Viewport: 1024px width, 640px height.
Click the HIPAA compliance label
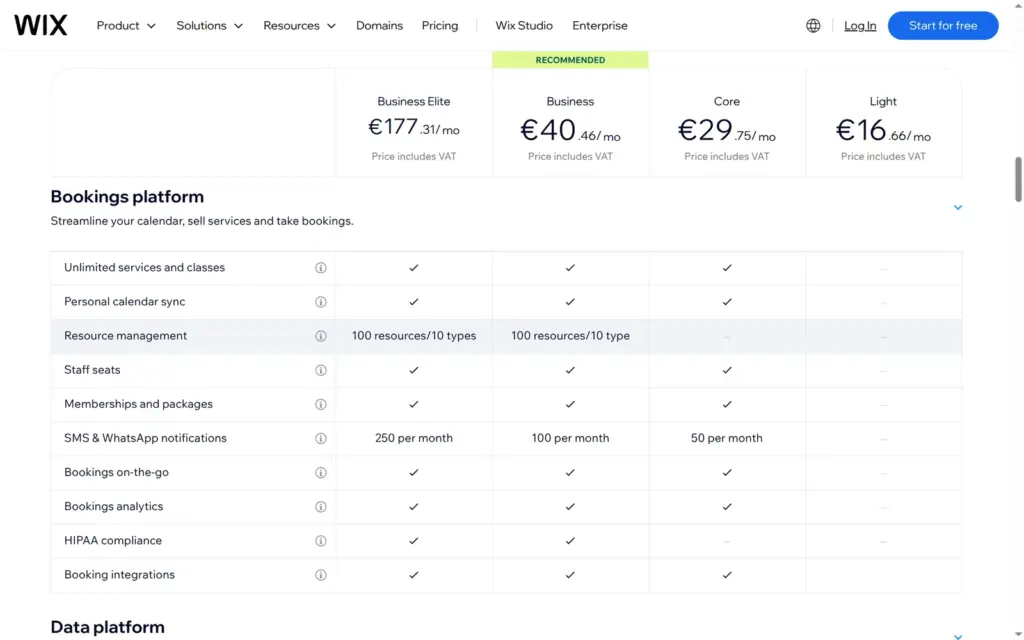(113, 541)
